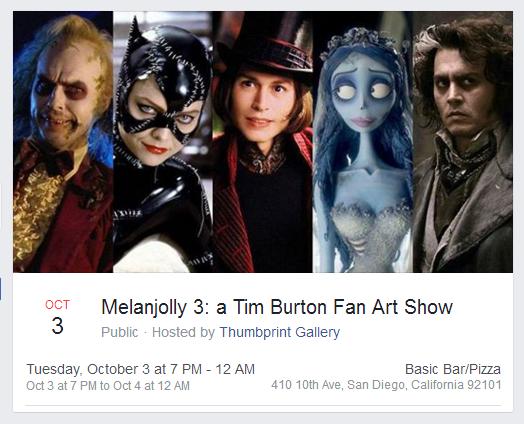Select the Tuesday, October 3 time line
This screenshot has width=524, height=424.
tap(140, 370)
